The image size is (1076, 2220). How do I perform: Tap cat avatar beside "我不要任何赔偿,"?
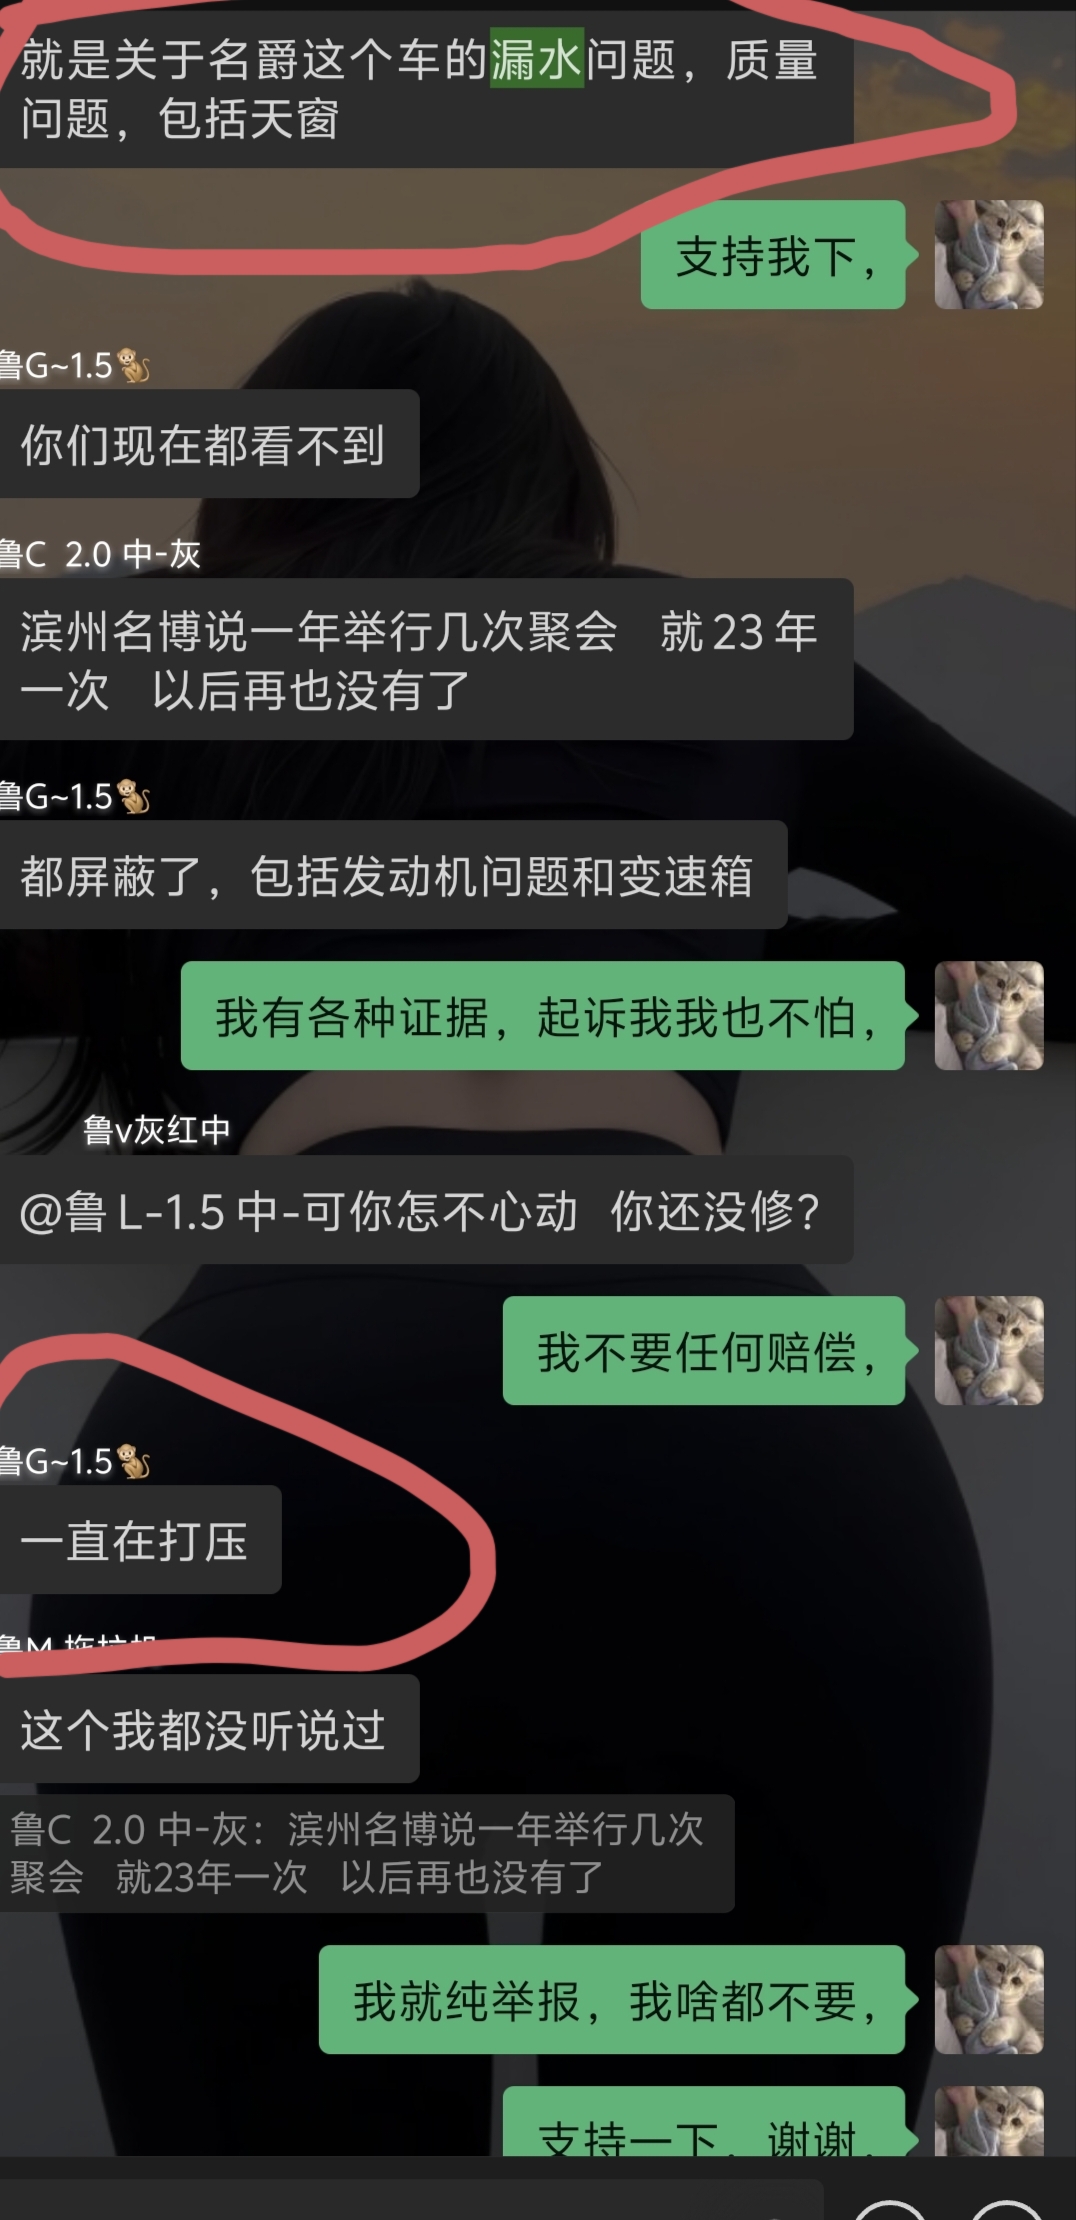pyautogui.click(x=989, y=1350)
